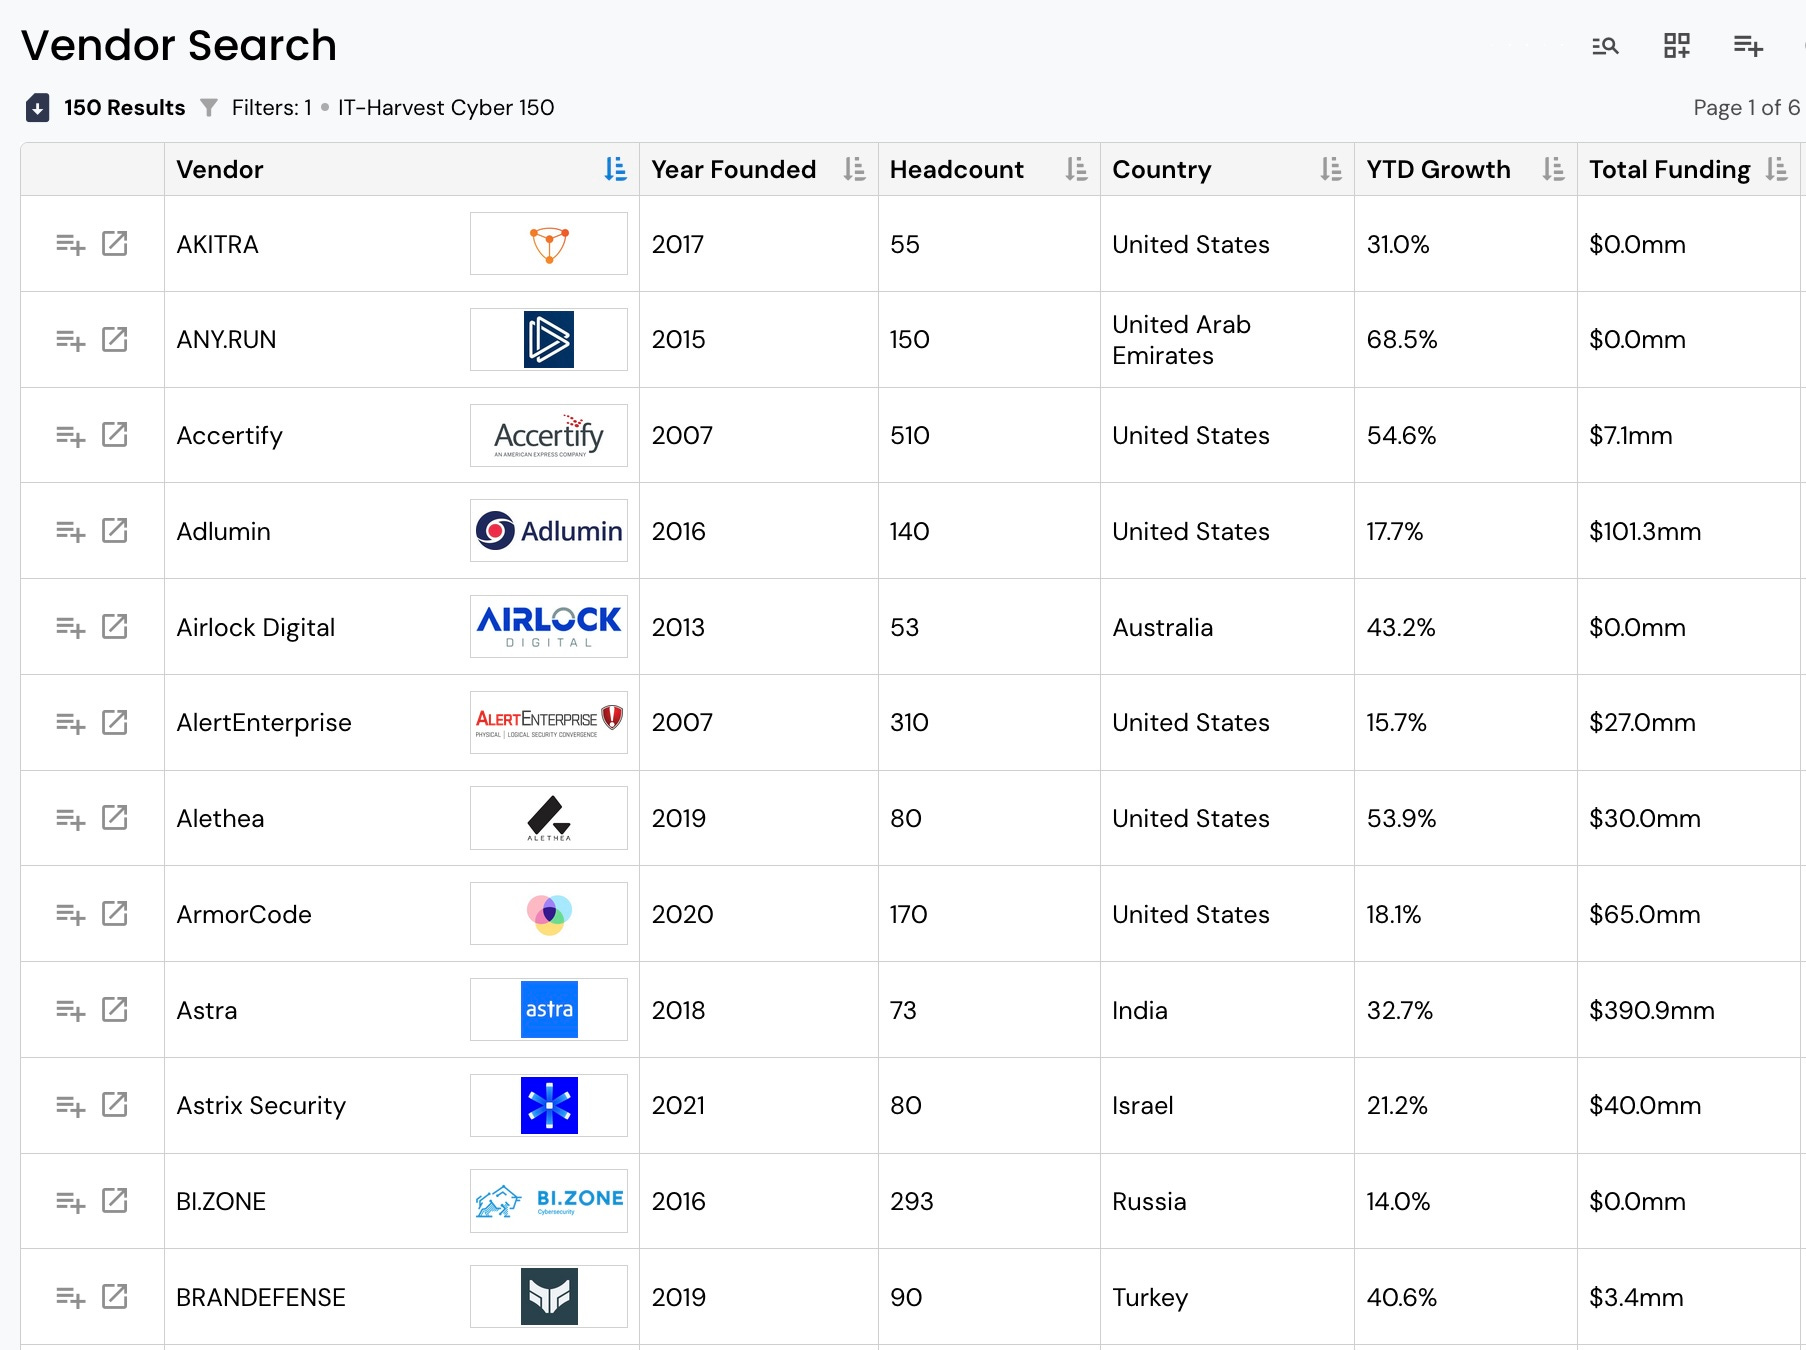Click the add grid widget icon
The height and width of the screenshot is (1350, 1806).
click(x=1677, y=46)
